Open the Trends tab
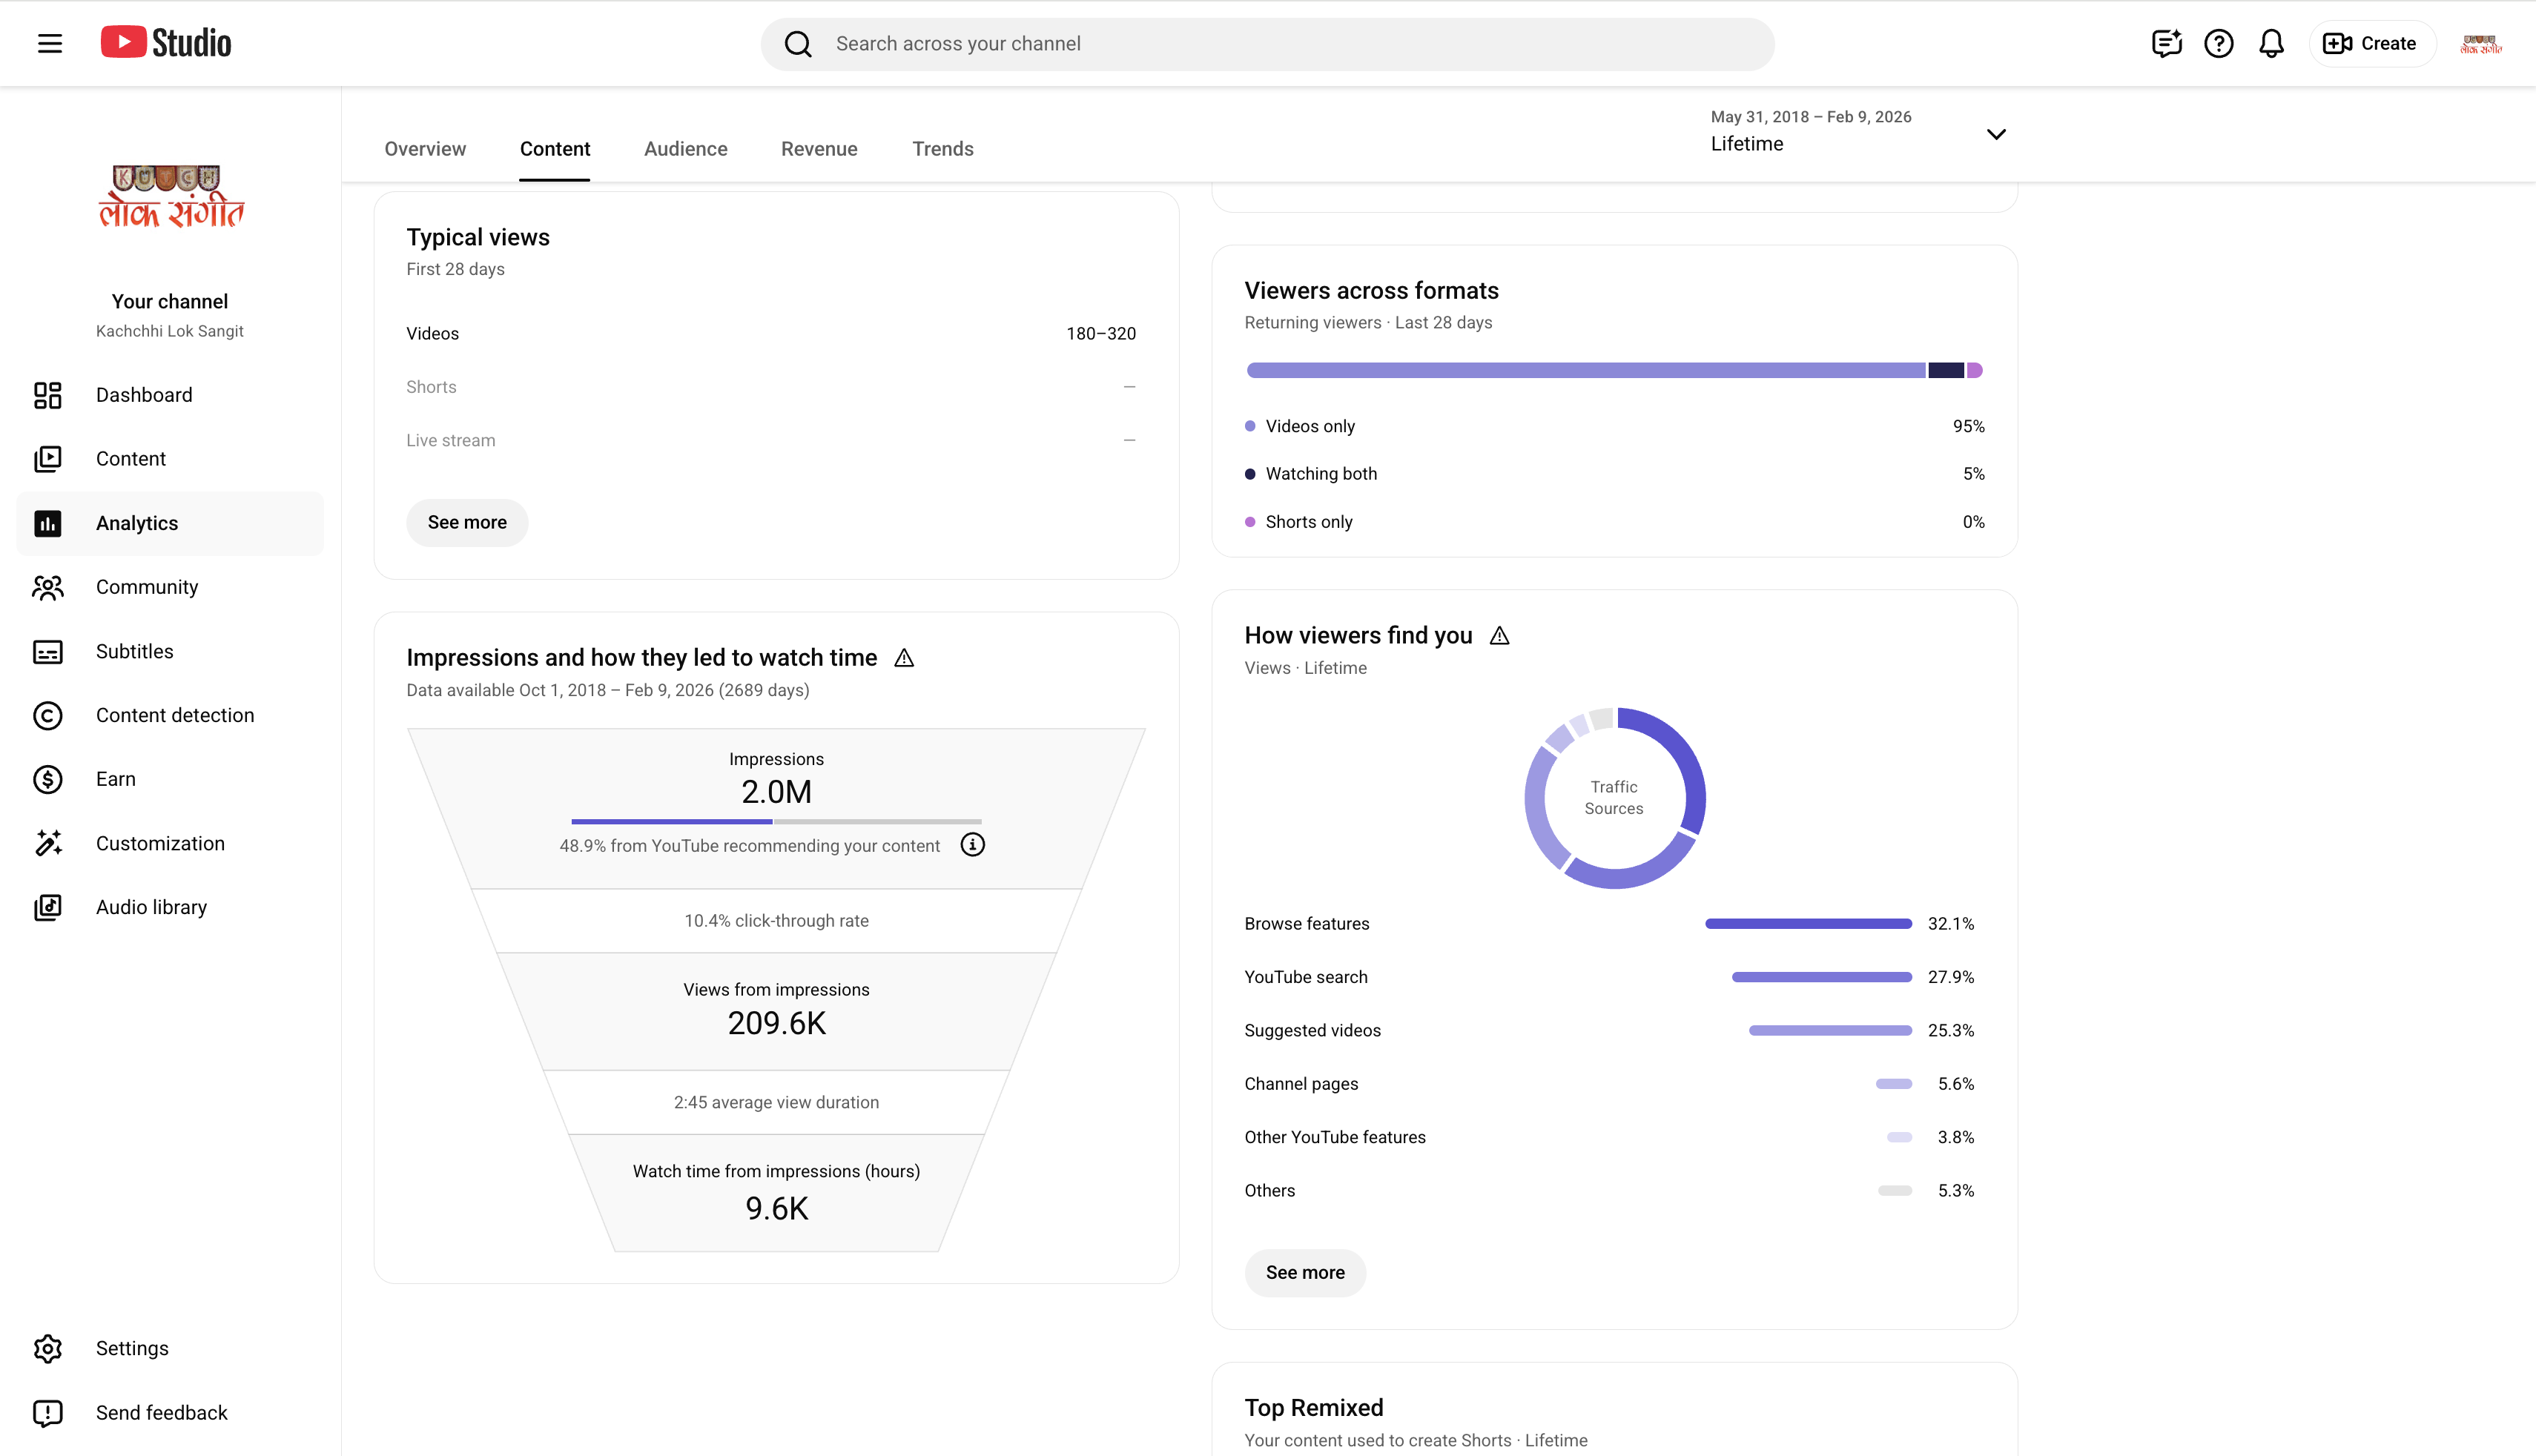Viewport: 2536px width, 1456px height. (x=943, y=149)
